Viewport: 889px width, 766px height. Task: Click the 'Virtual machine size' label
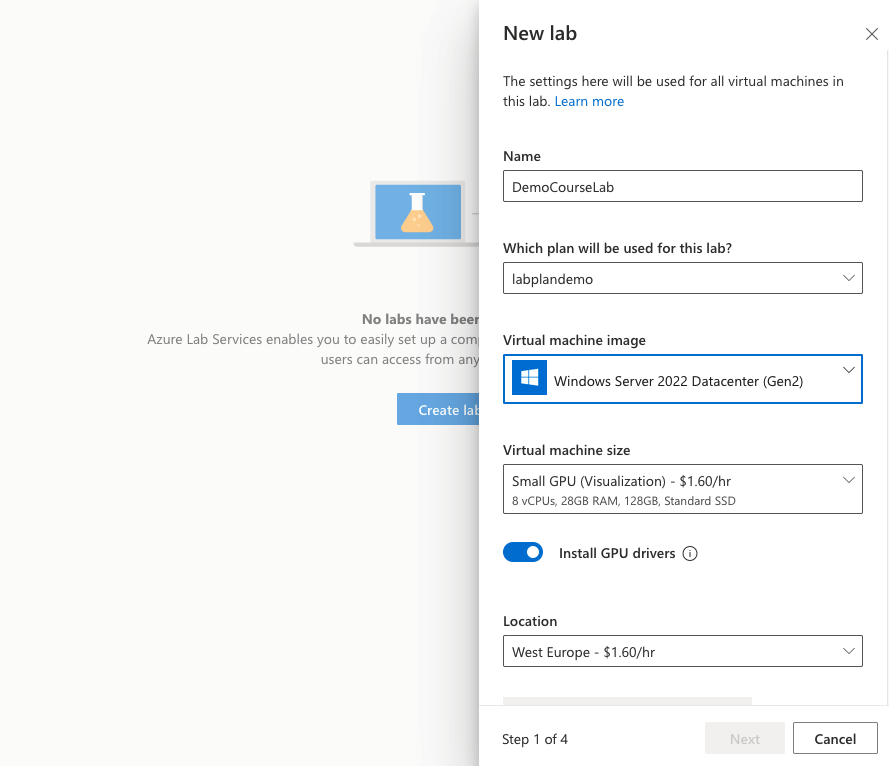pyautogui.click(x=566, y=450)
